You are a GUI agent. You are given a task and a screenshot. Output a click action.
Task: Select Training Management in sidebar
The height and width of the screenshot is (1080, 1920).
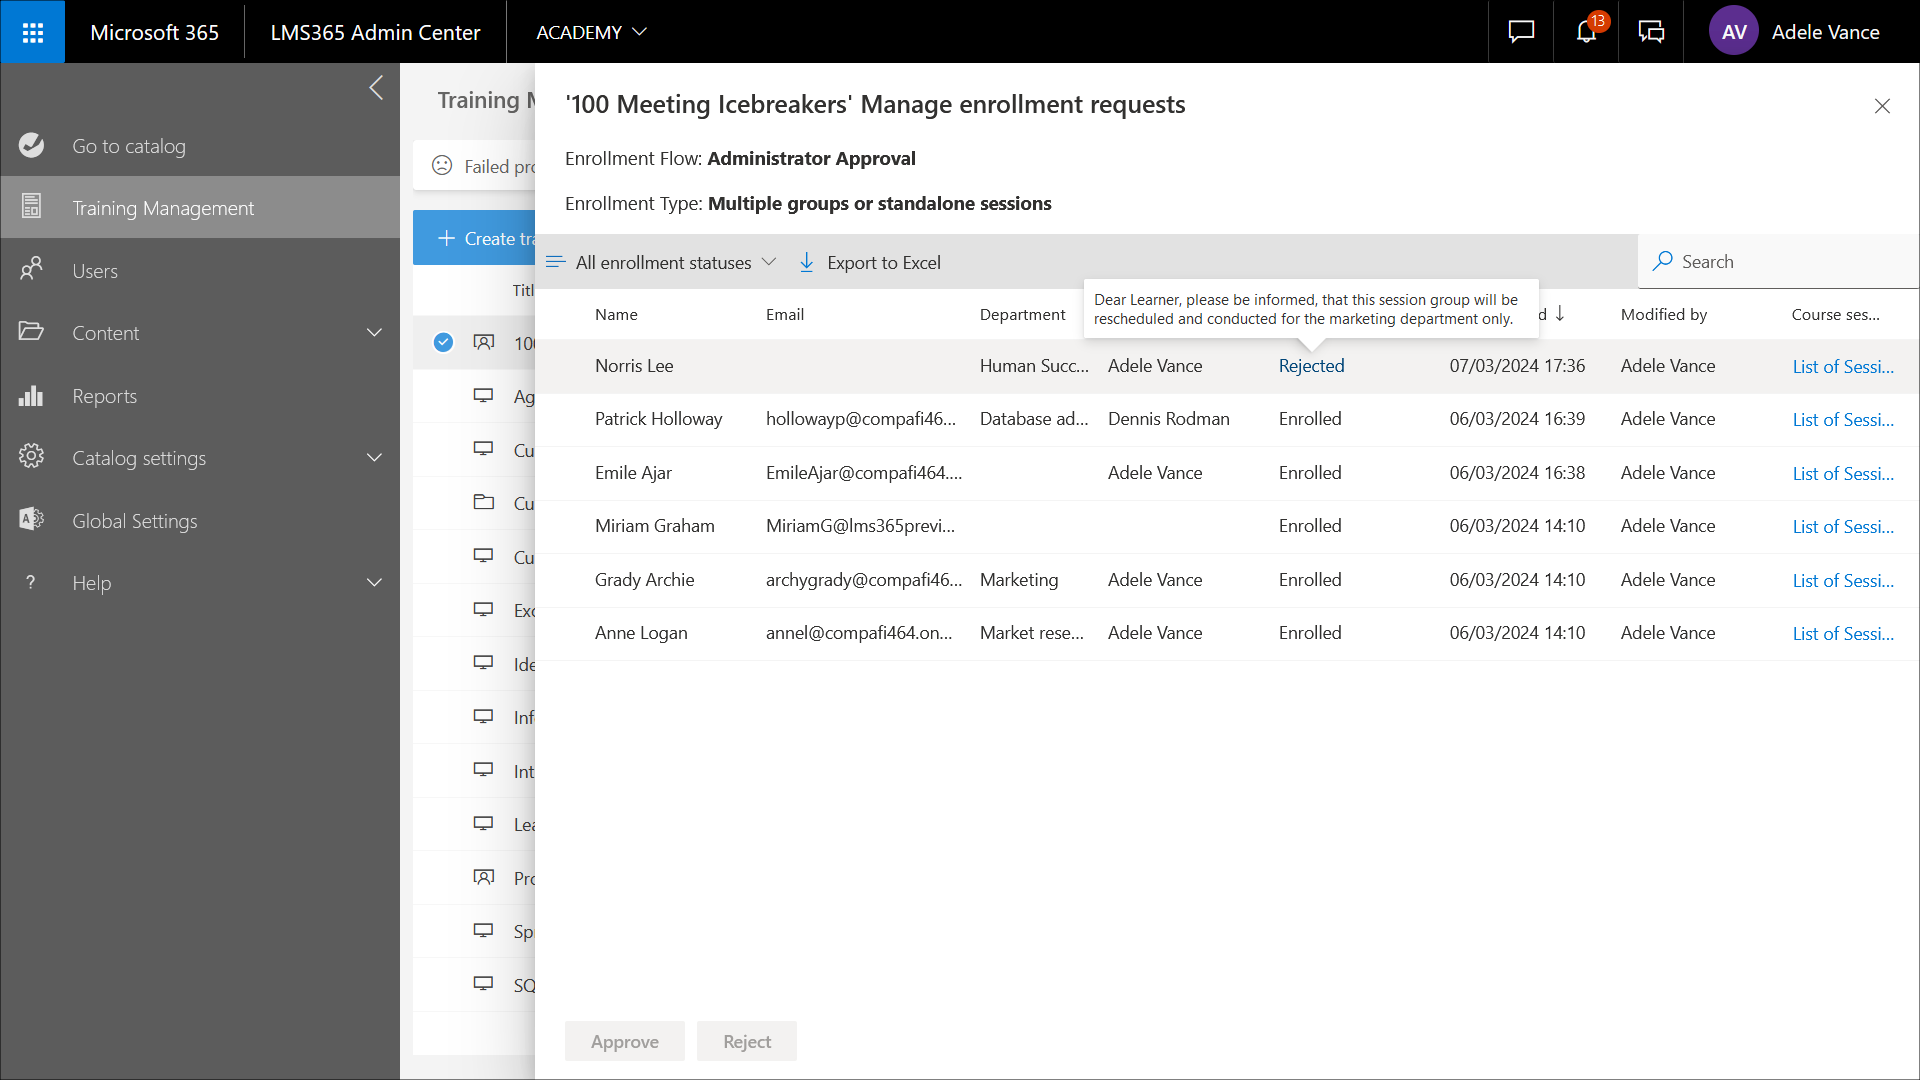pyautogui.click(x=163, y=208)
